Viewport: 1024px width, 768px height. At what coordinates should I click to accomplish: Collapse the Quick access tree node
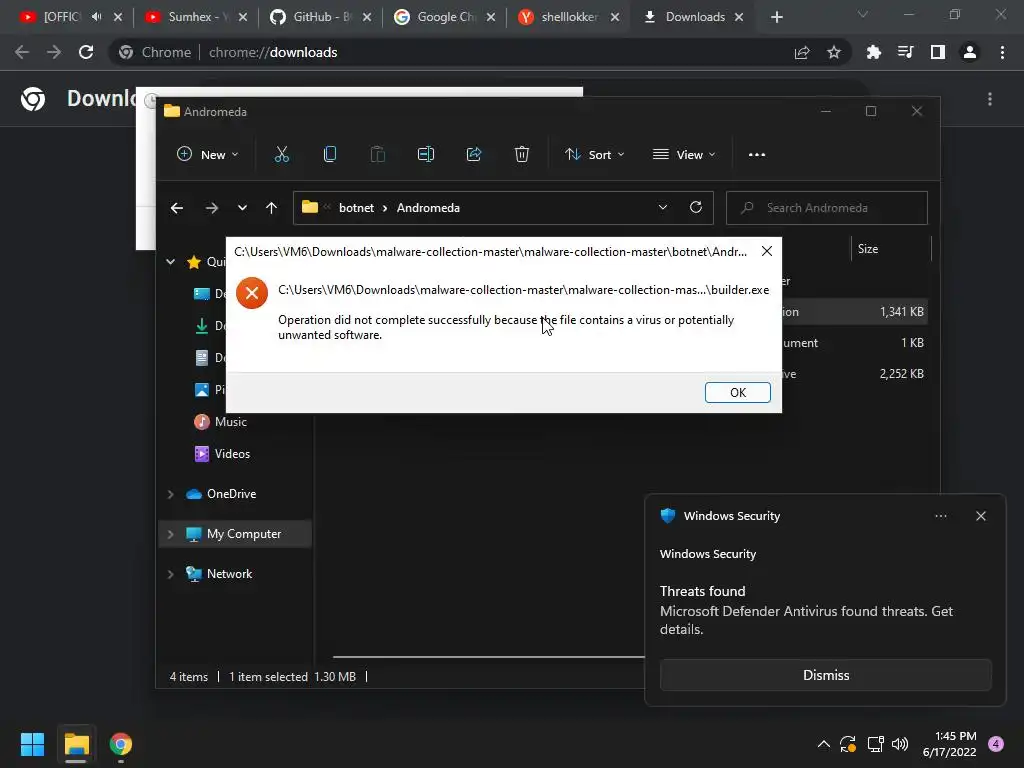click(x=170, y=262)
